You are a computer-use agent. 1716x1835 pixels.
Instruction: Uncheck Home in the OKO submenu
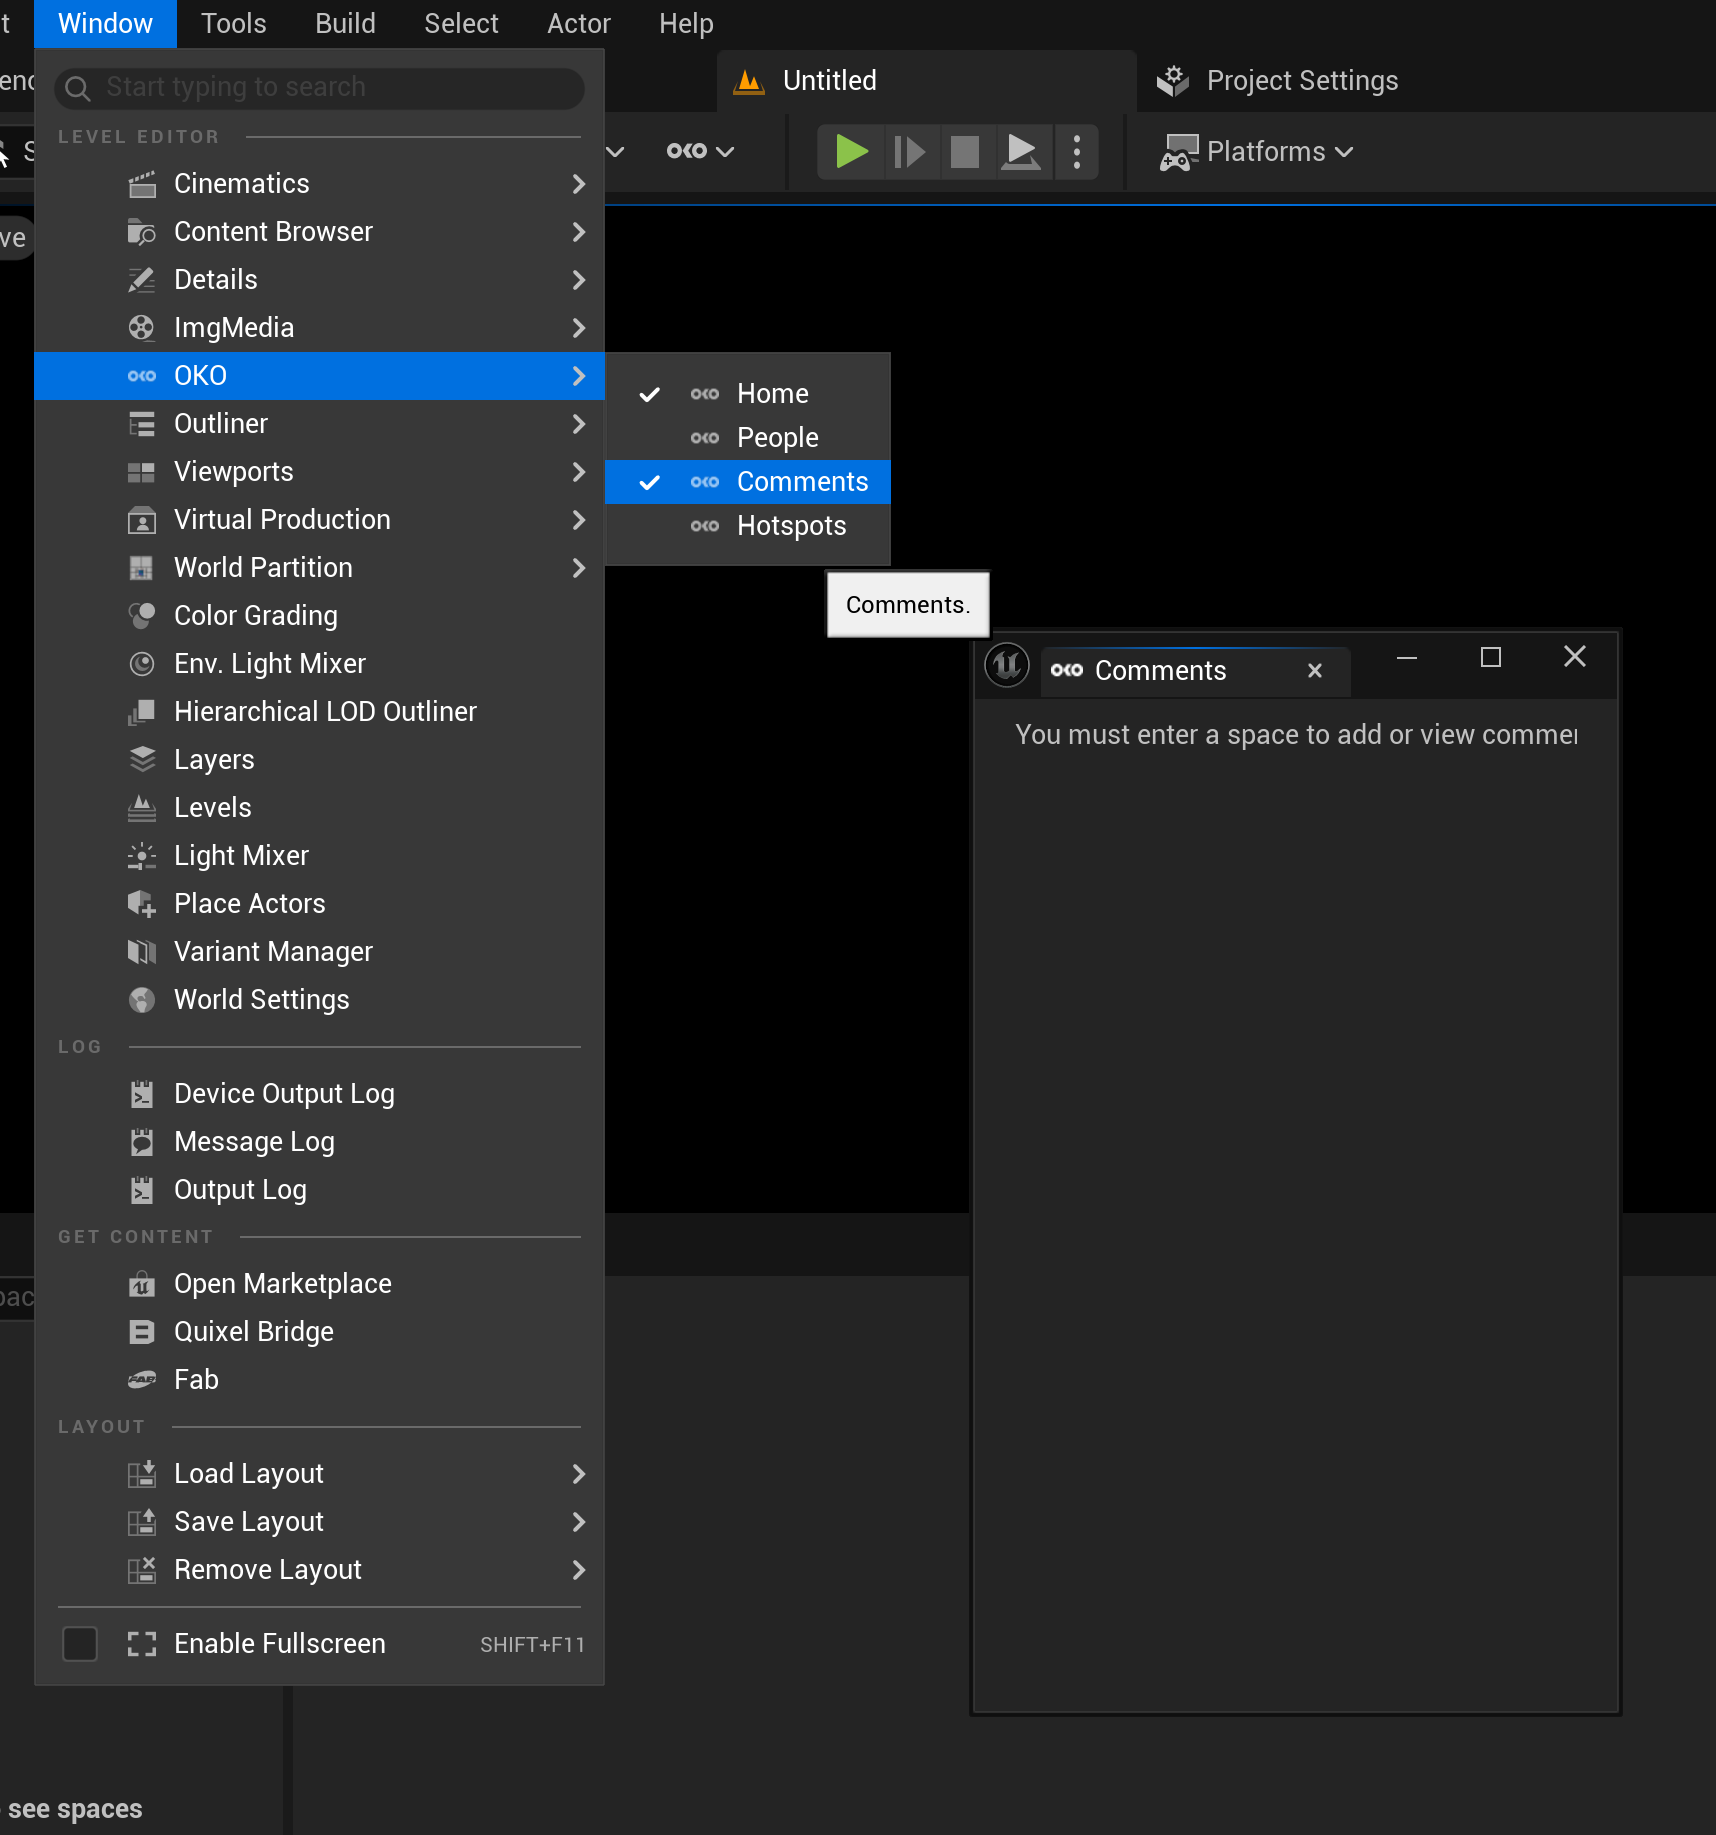[771, 394]
